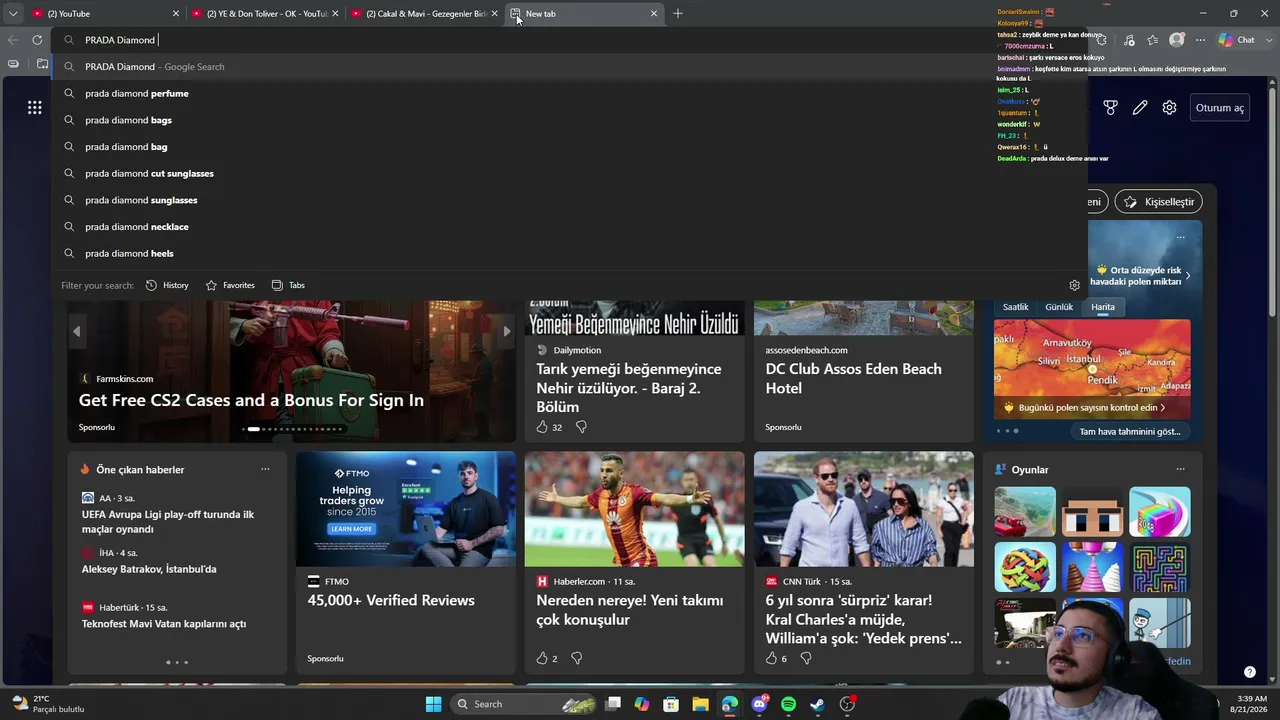This screenshot has width=1280, height=720.
Task: Close the Cakal & Mavi tab
Action: pyautogui.click(x=494, y=14)
